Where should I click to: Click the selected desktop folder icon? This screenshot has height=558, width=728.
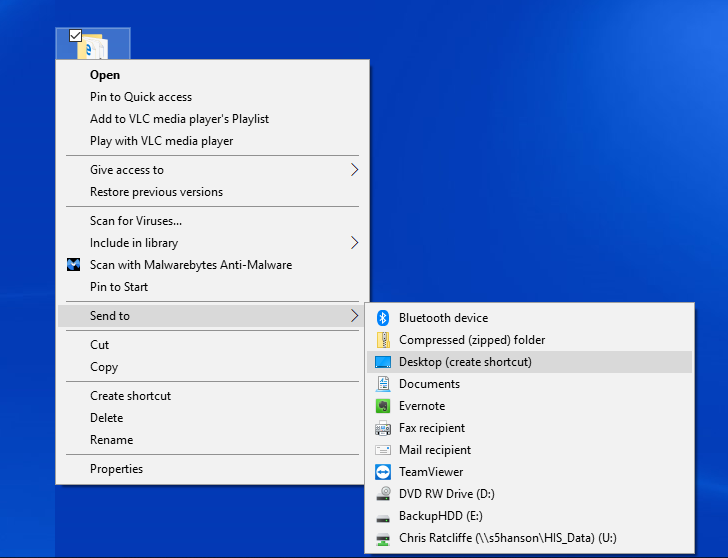point(93,46)
